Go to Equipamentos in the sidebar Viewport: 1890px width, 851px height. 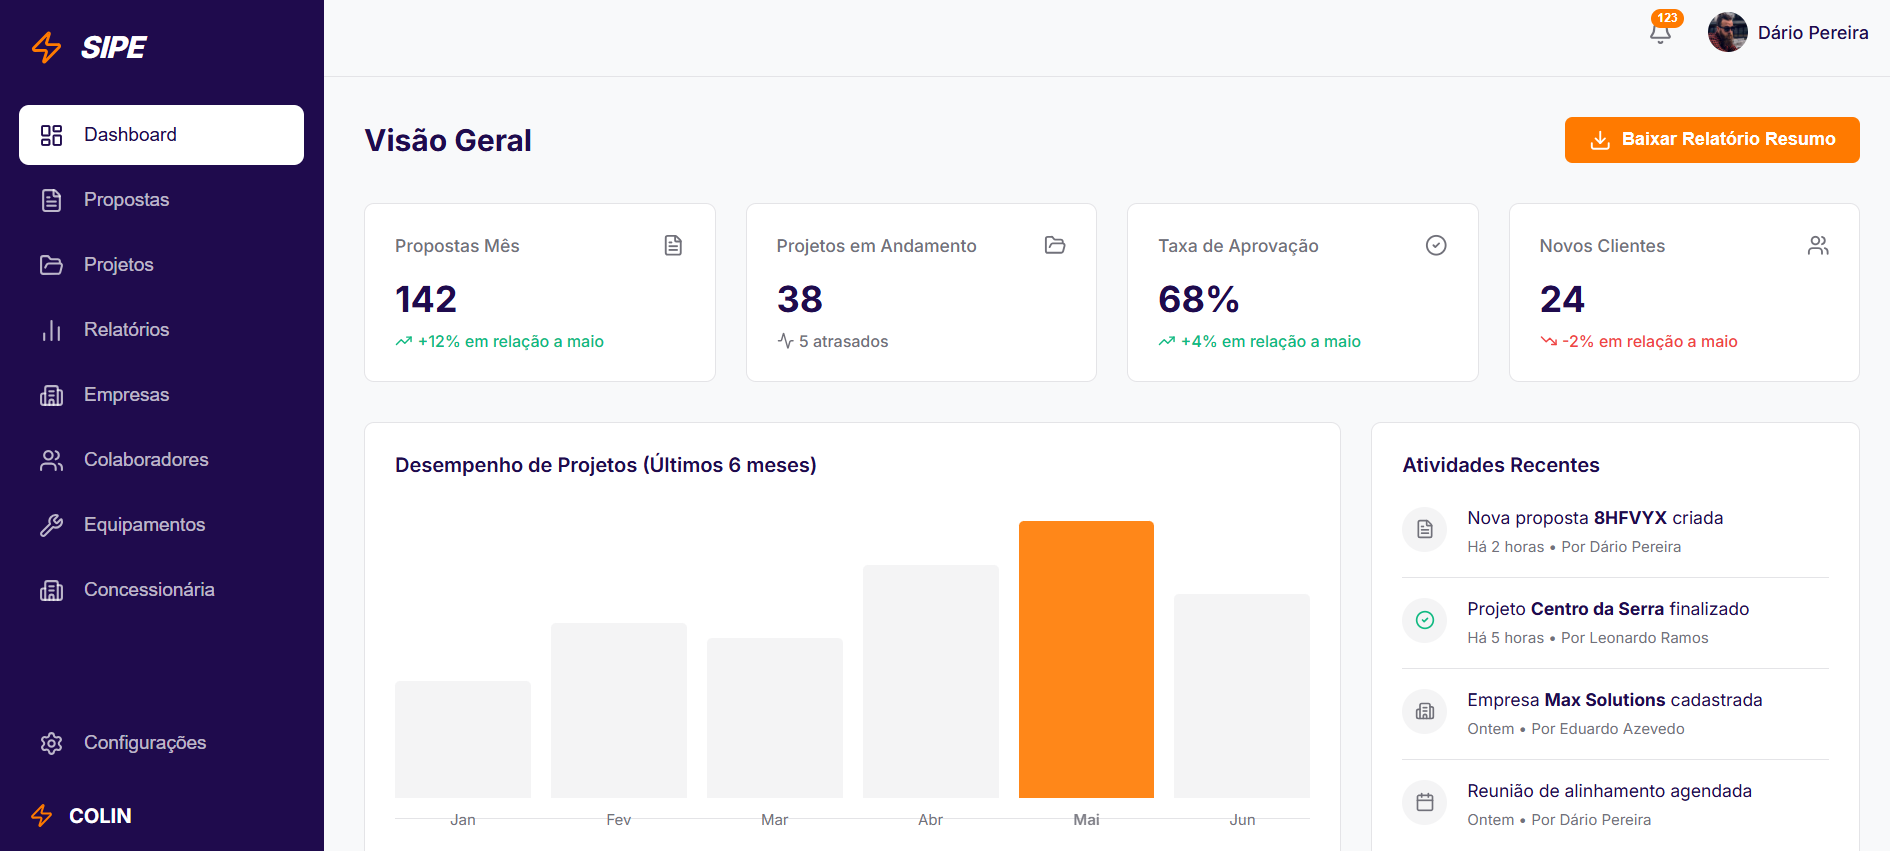click(x=161, y=525)
